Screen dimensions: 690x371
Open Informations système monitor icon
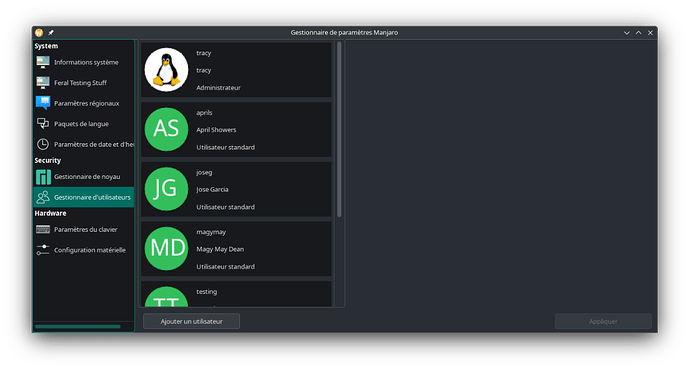point(43,62)
